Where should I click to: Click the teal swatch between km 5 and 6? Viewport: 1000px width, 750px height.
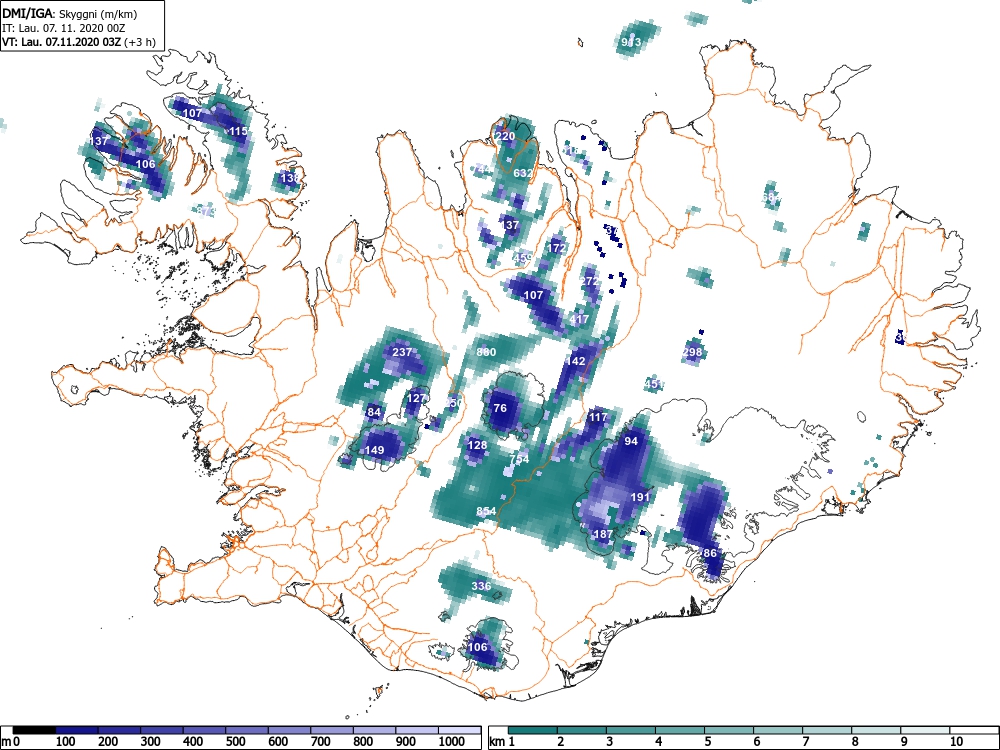tap(730, 730)
